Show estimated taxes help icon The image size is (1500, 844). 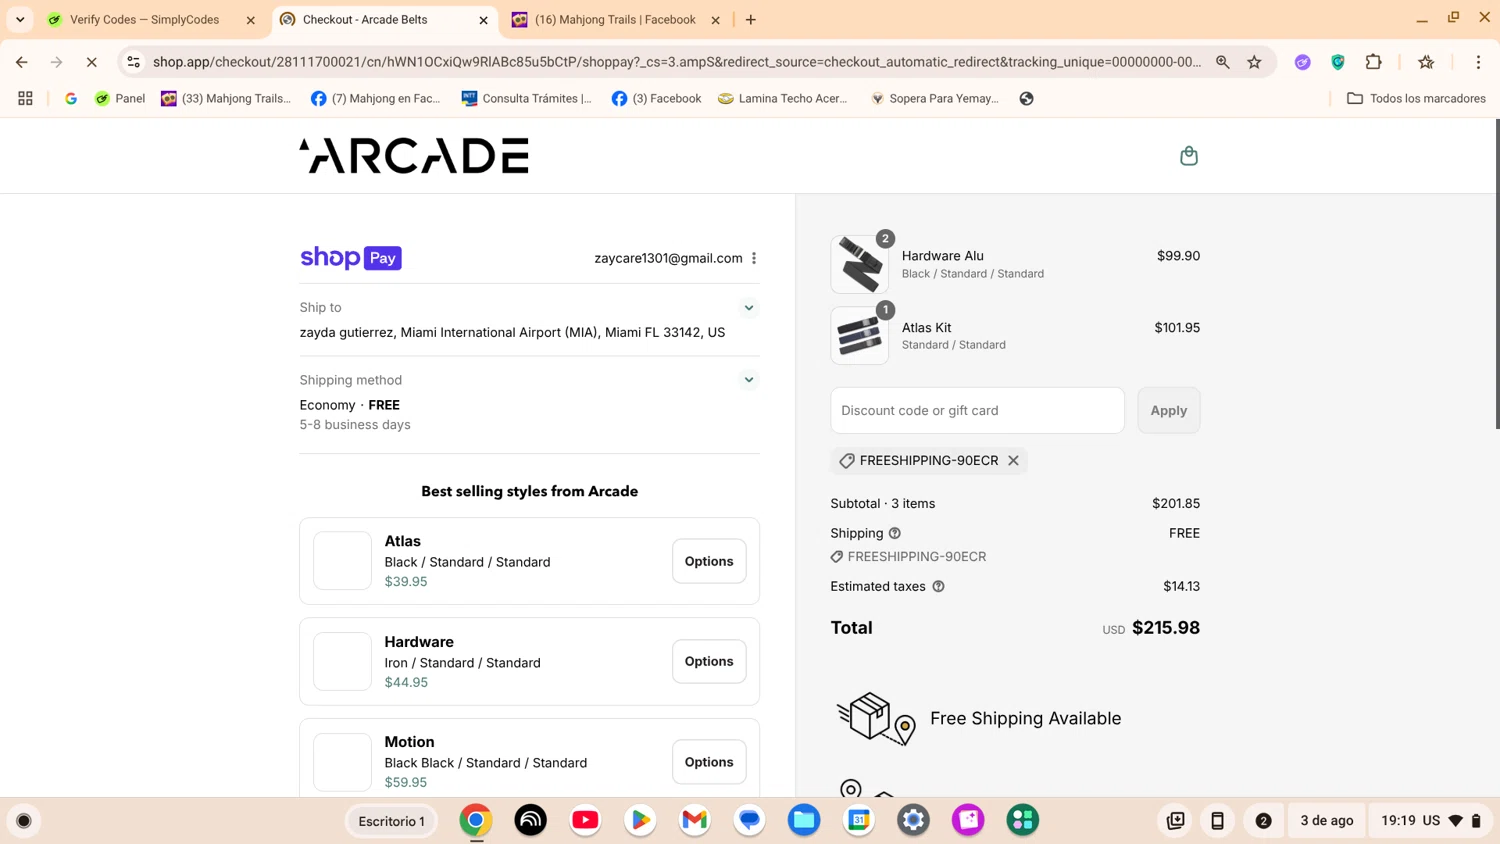[938, 586]
